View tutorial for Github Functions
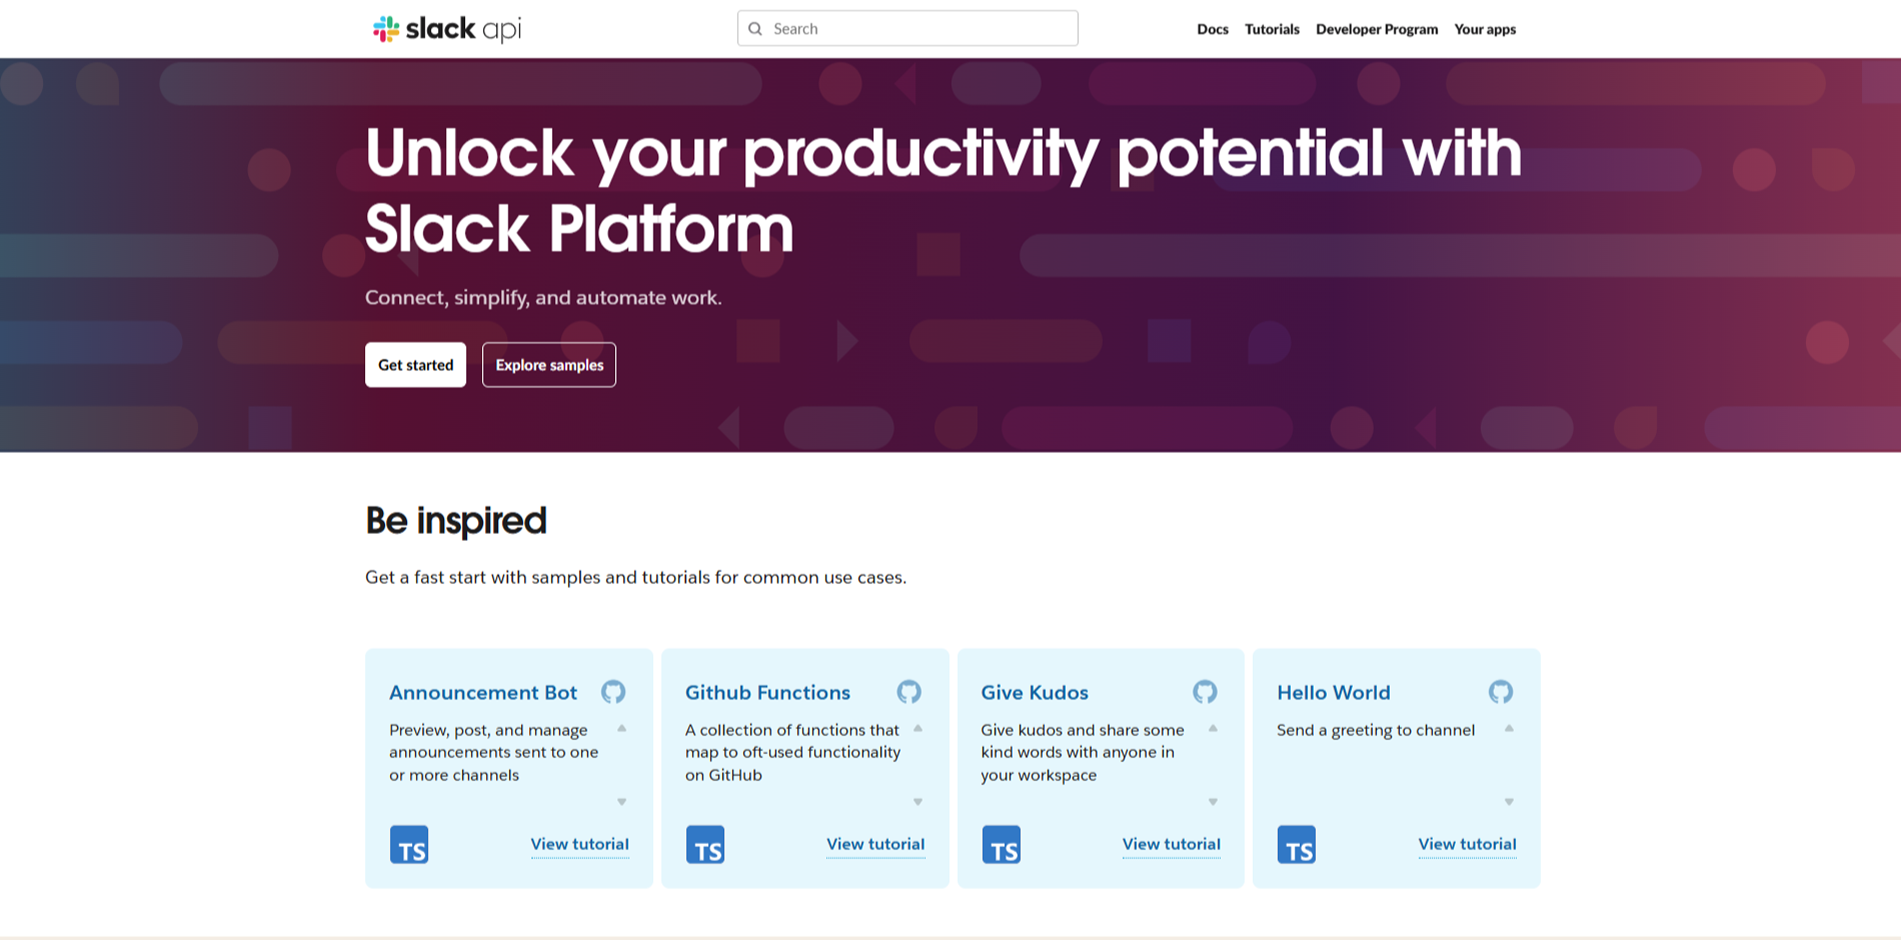This screenshot has width=1901, height=940. click(x=875, y=844)
